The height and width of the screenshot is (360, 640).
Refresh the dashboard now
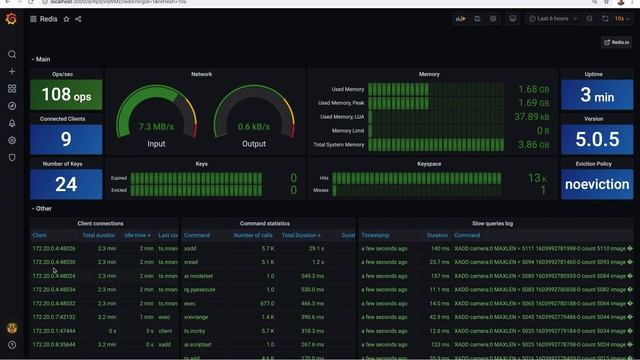(605, 19)
